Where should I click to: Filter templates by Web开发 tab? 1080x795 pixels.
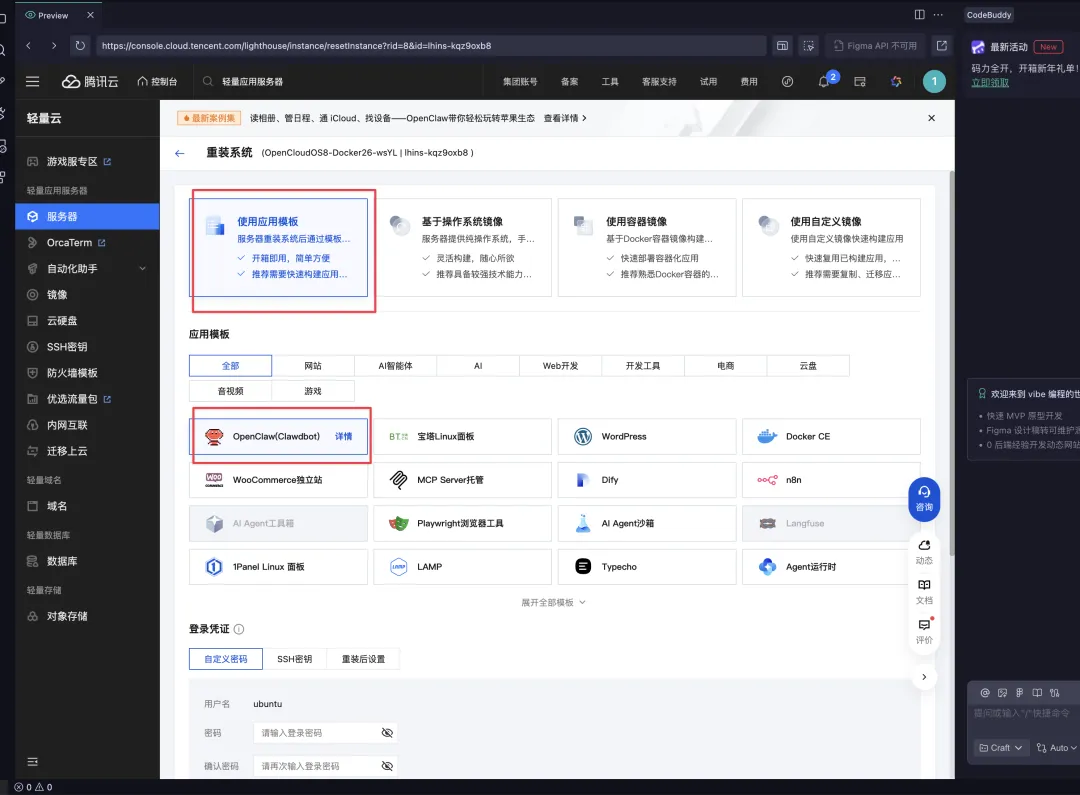[x=560, y=366]
